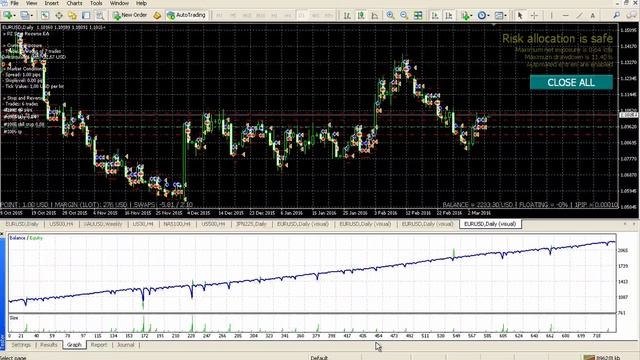Switch chart to candlesticks style

click(361, 15)
